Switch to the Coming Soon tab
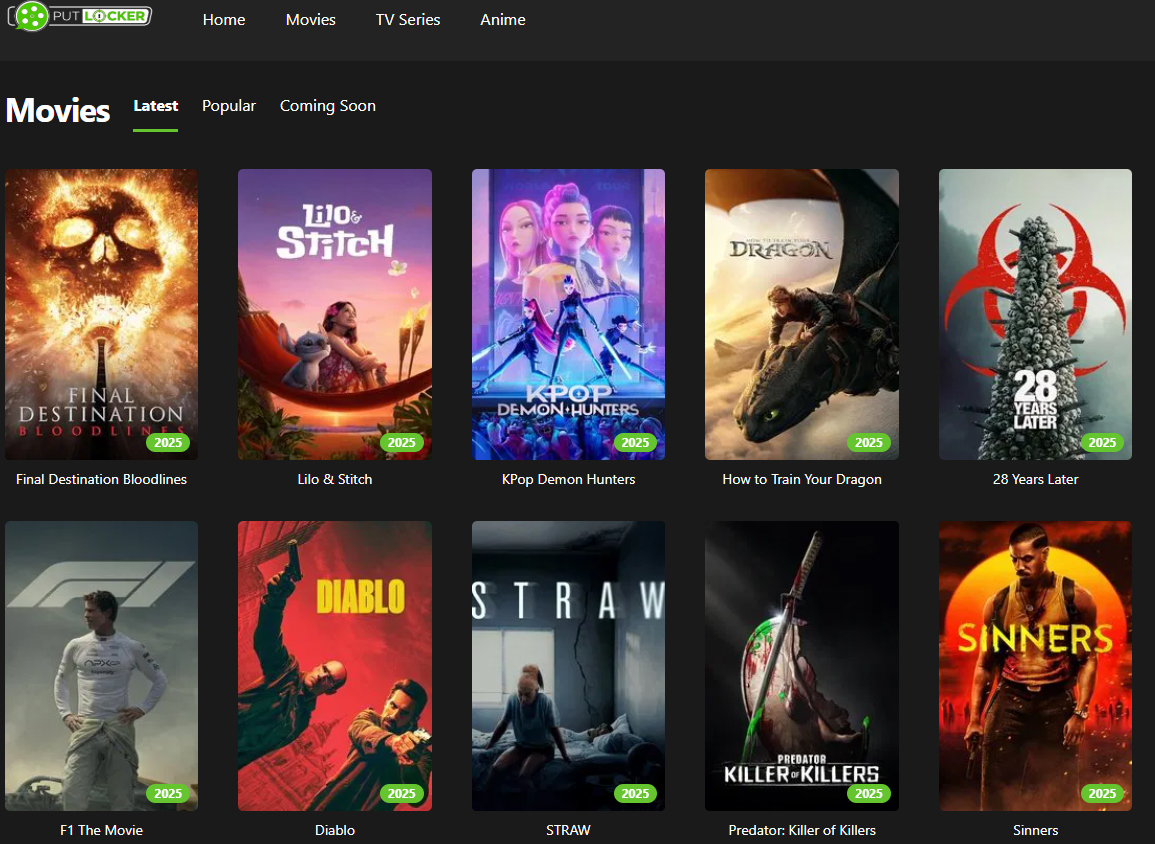This screenshot has height=844, width=1155. tap(328, 106)
